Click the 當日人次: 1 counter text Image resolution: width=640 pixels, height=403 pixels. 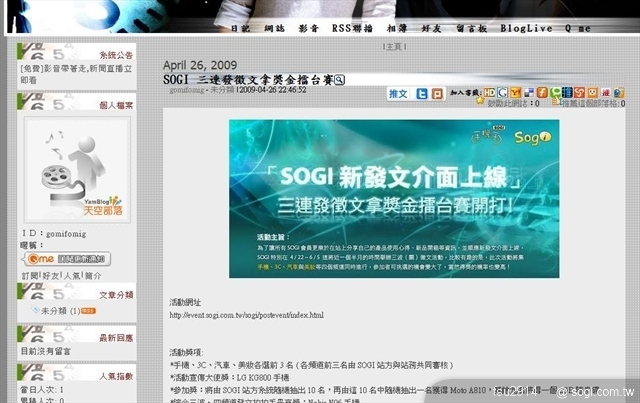(42, 390)
